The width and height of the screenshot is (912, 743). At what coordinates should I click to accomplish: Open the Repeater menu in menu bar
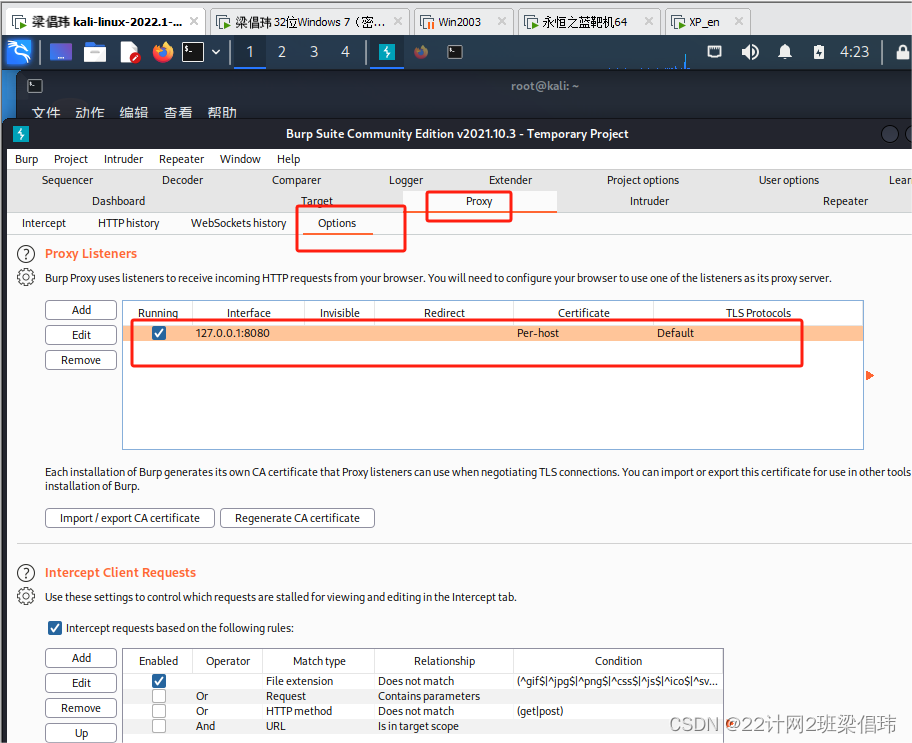(x=181, y=159)
